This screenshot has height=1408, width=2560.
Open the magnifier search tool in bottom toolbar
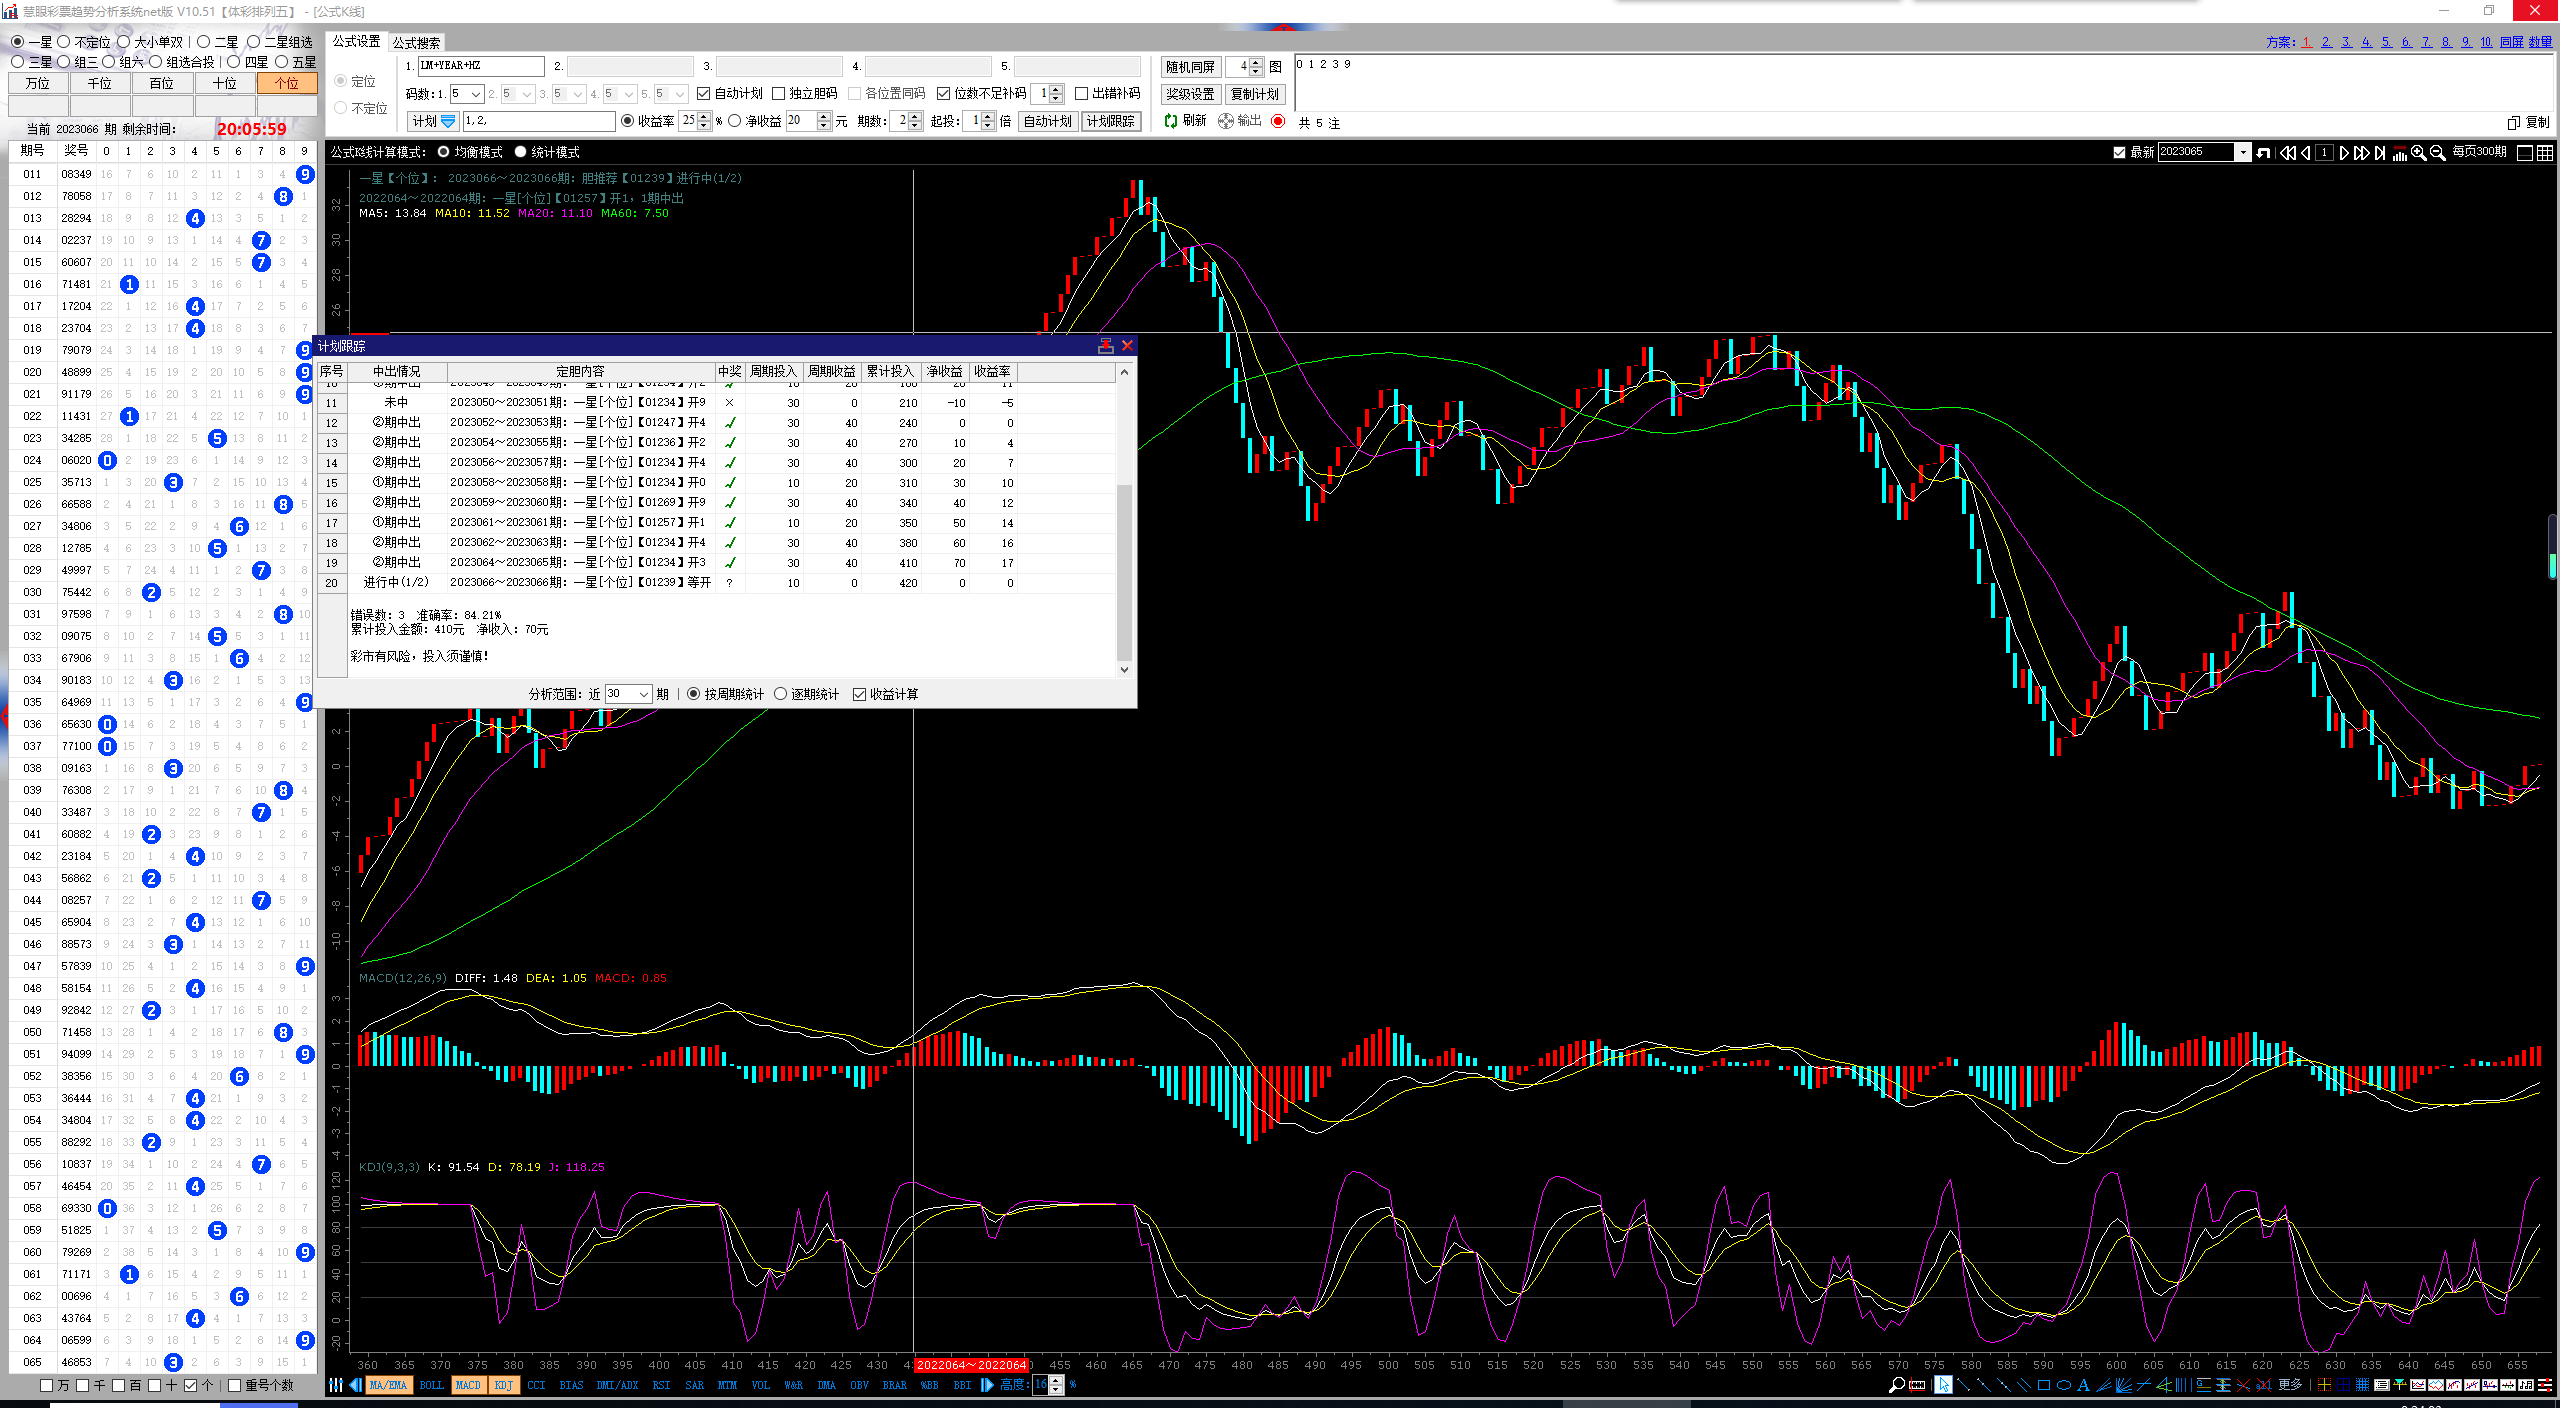(x=1897, y=1385)
